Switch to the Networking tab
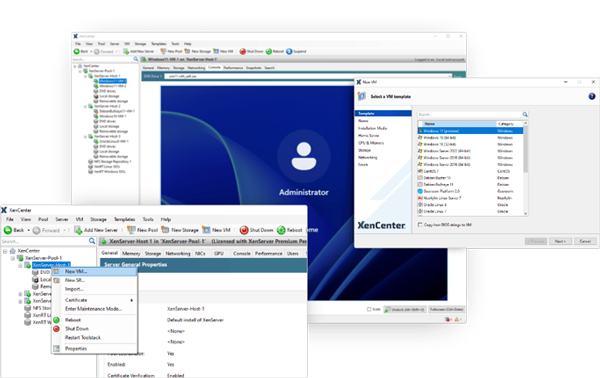 (x=178, y=253)
